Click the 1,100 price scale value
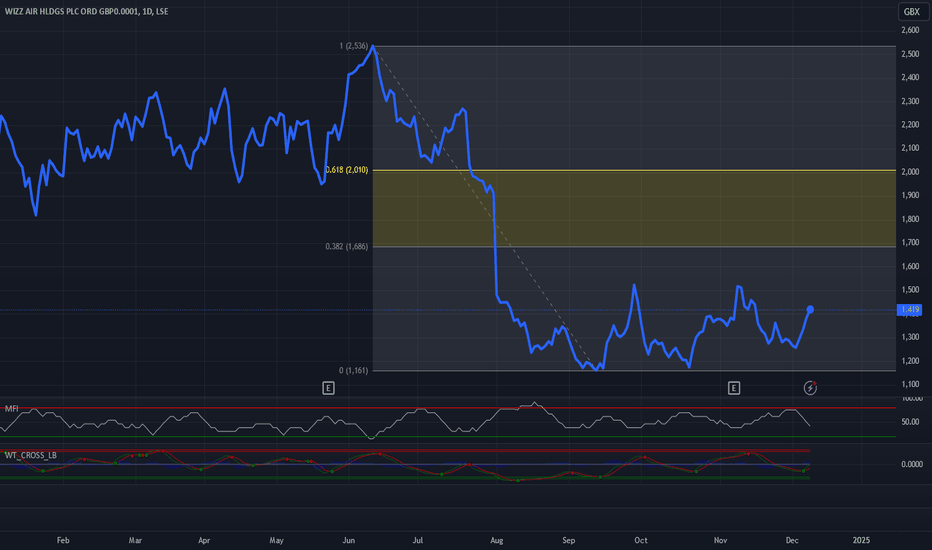The width and height of the screenshot is (932, 550). [x=910, y=384]
